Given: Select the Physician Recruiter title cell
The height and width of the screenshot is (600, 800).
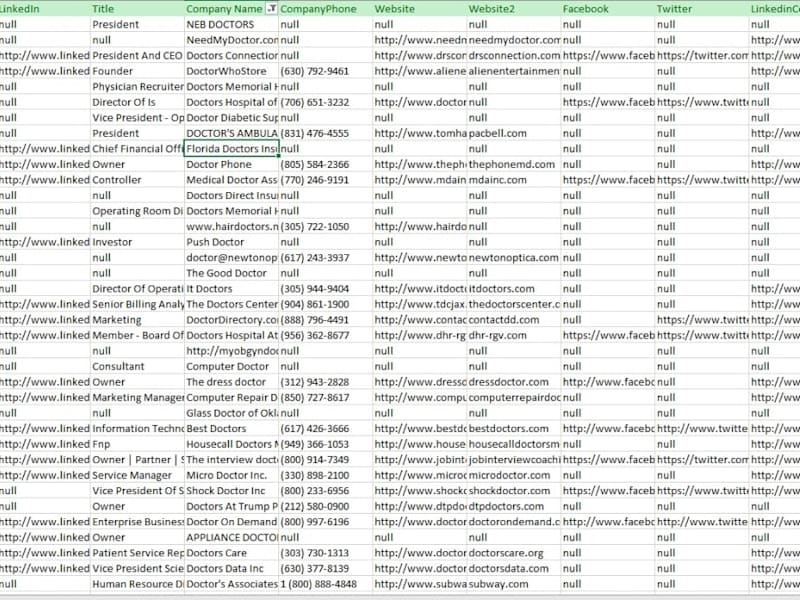Looking at the screenshot, I should coord(137,87).
